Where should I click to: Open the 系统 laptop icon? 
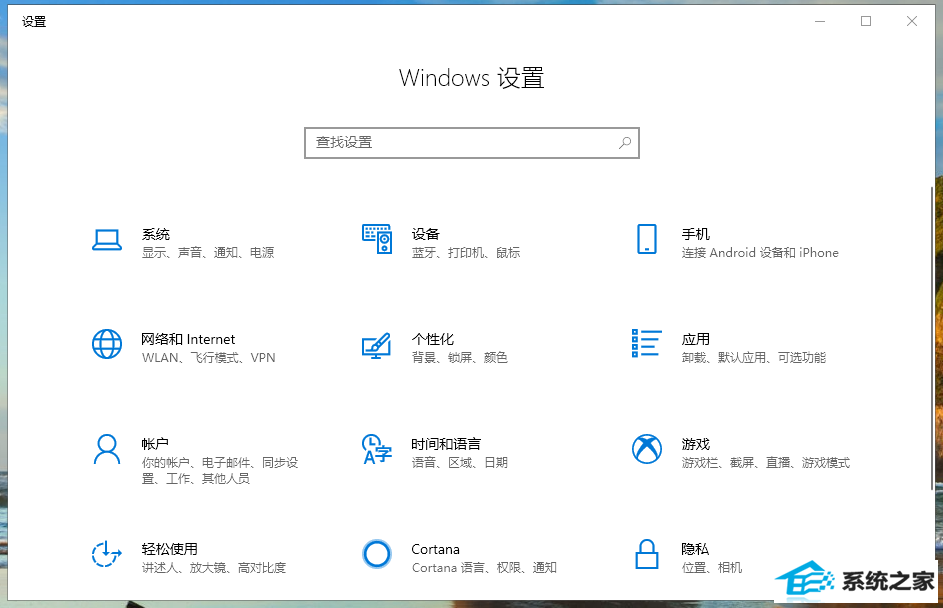tap(107, 239)
